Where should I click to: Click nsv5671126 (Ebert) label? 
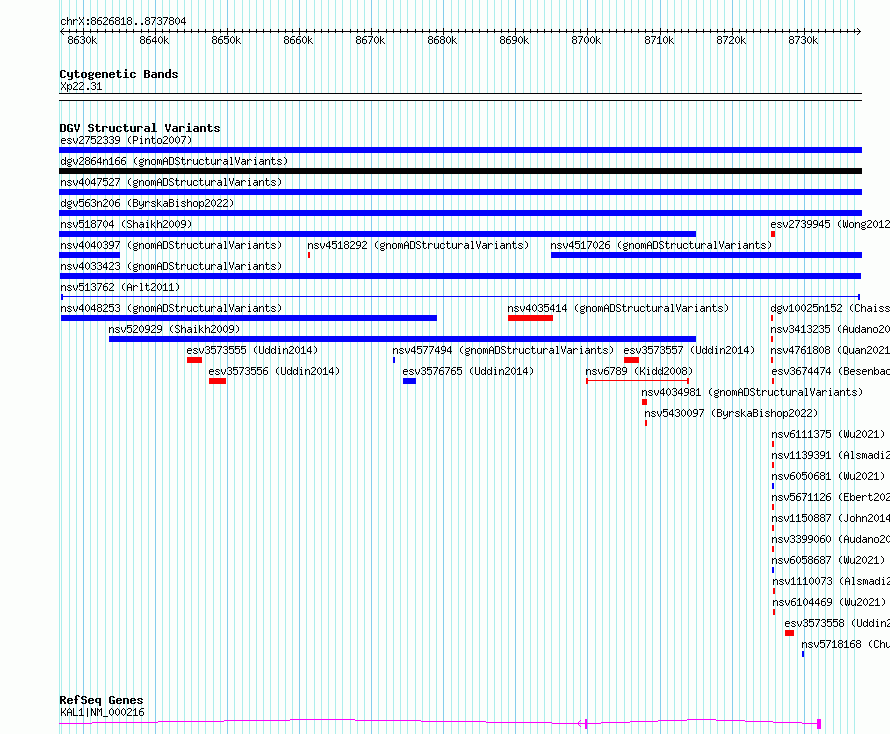pyautogui.click(x=830, y=497)
